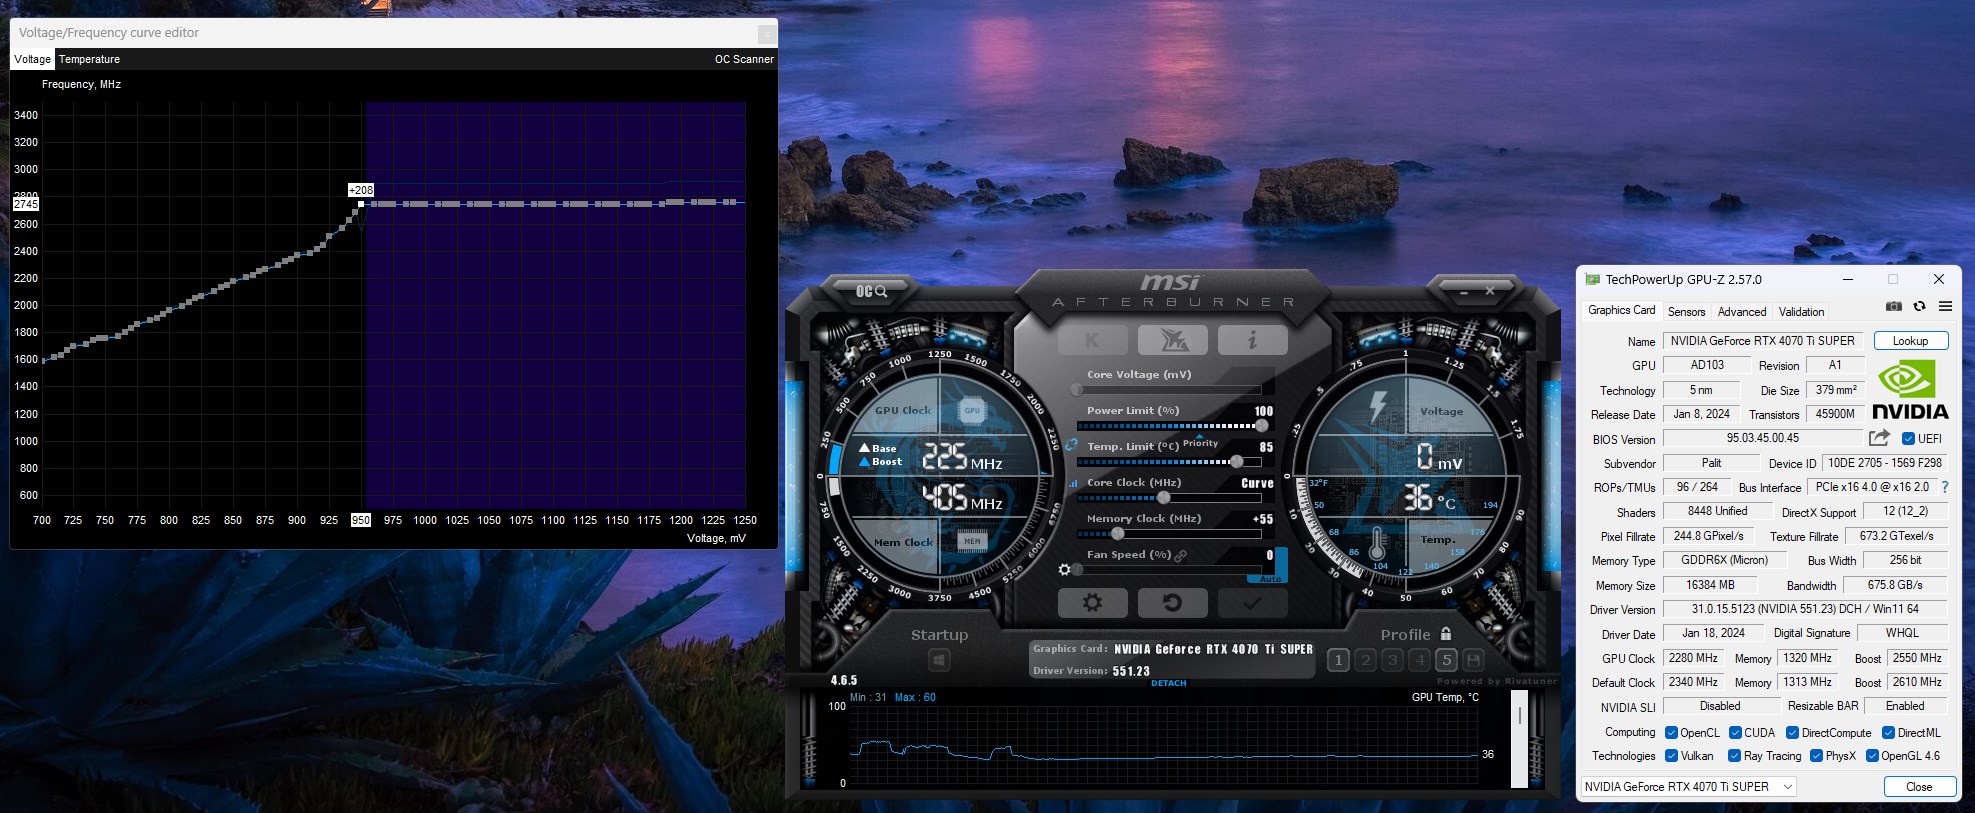Open Afterburner settings gear button
Image resolution: width=1975 pixels, height=813 pixels.
tap(1092, 603)
